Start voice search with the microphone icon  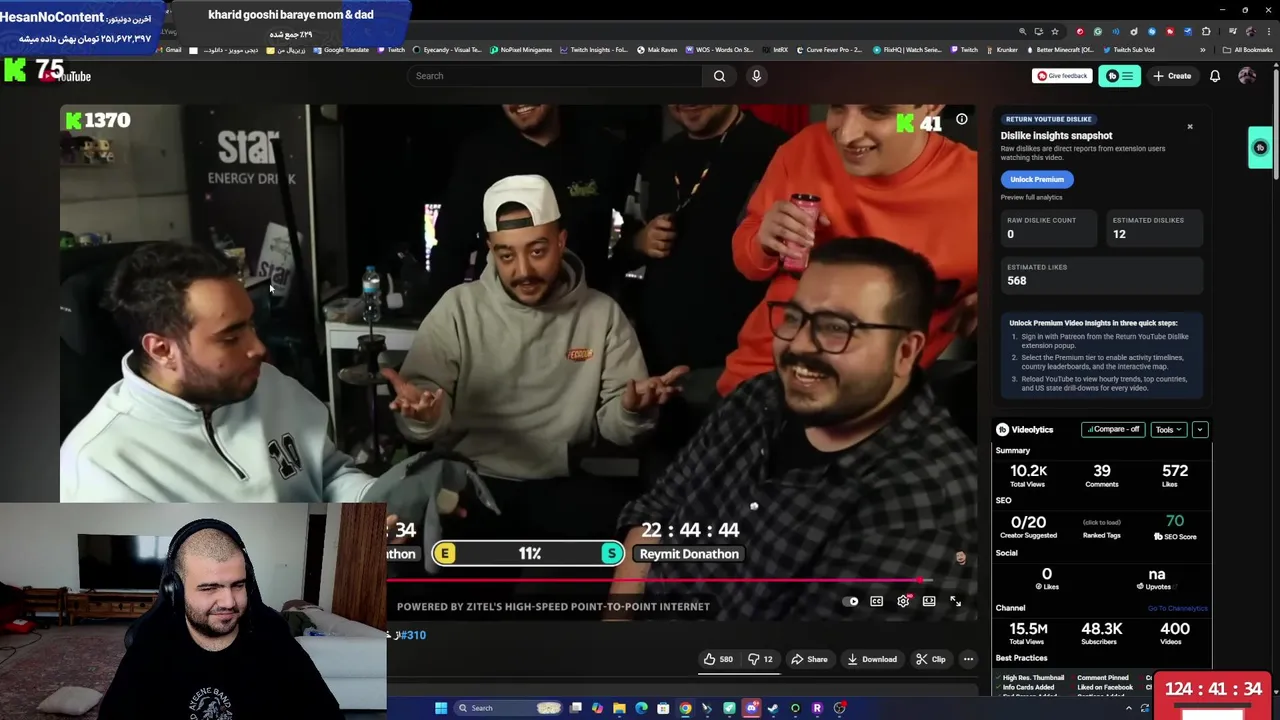(756, 76)
